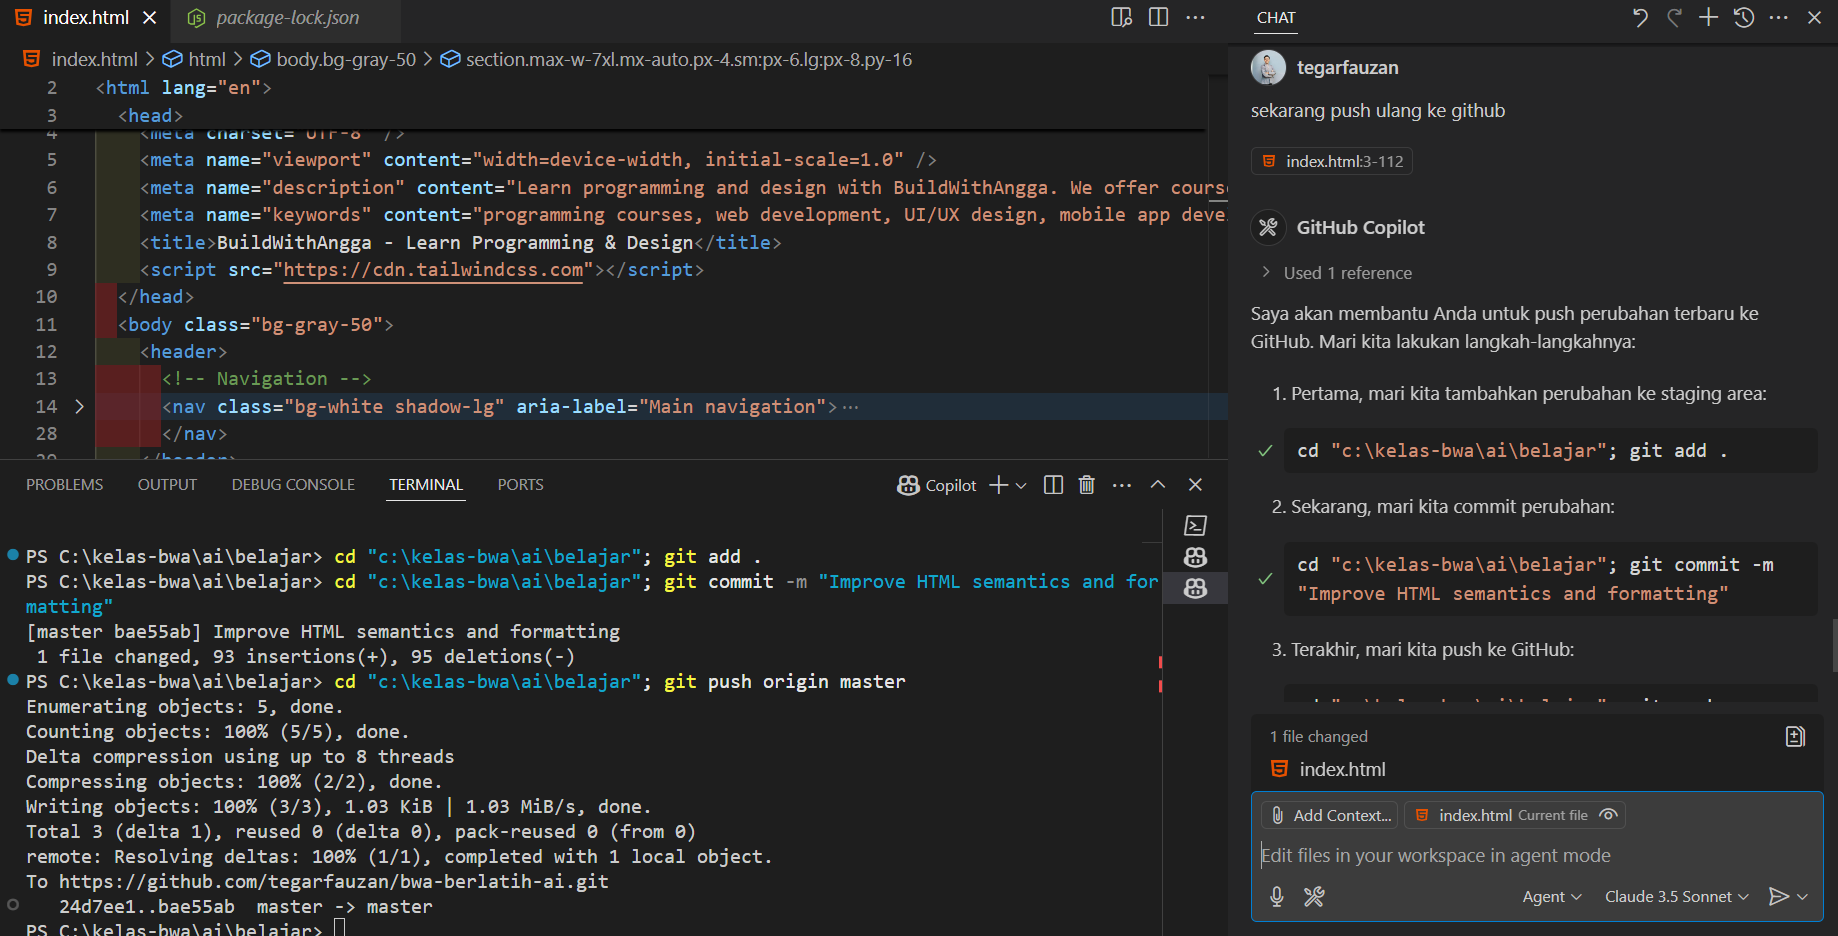Open editor more actions ellipsis
This screenshot has height=936, width=1838.
(x=1195, y=18)
